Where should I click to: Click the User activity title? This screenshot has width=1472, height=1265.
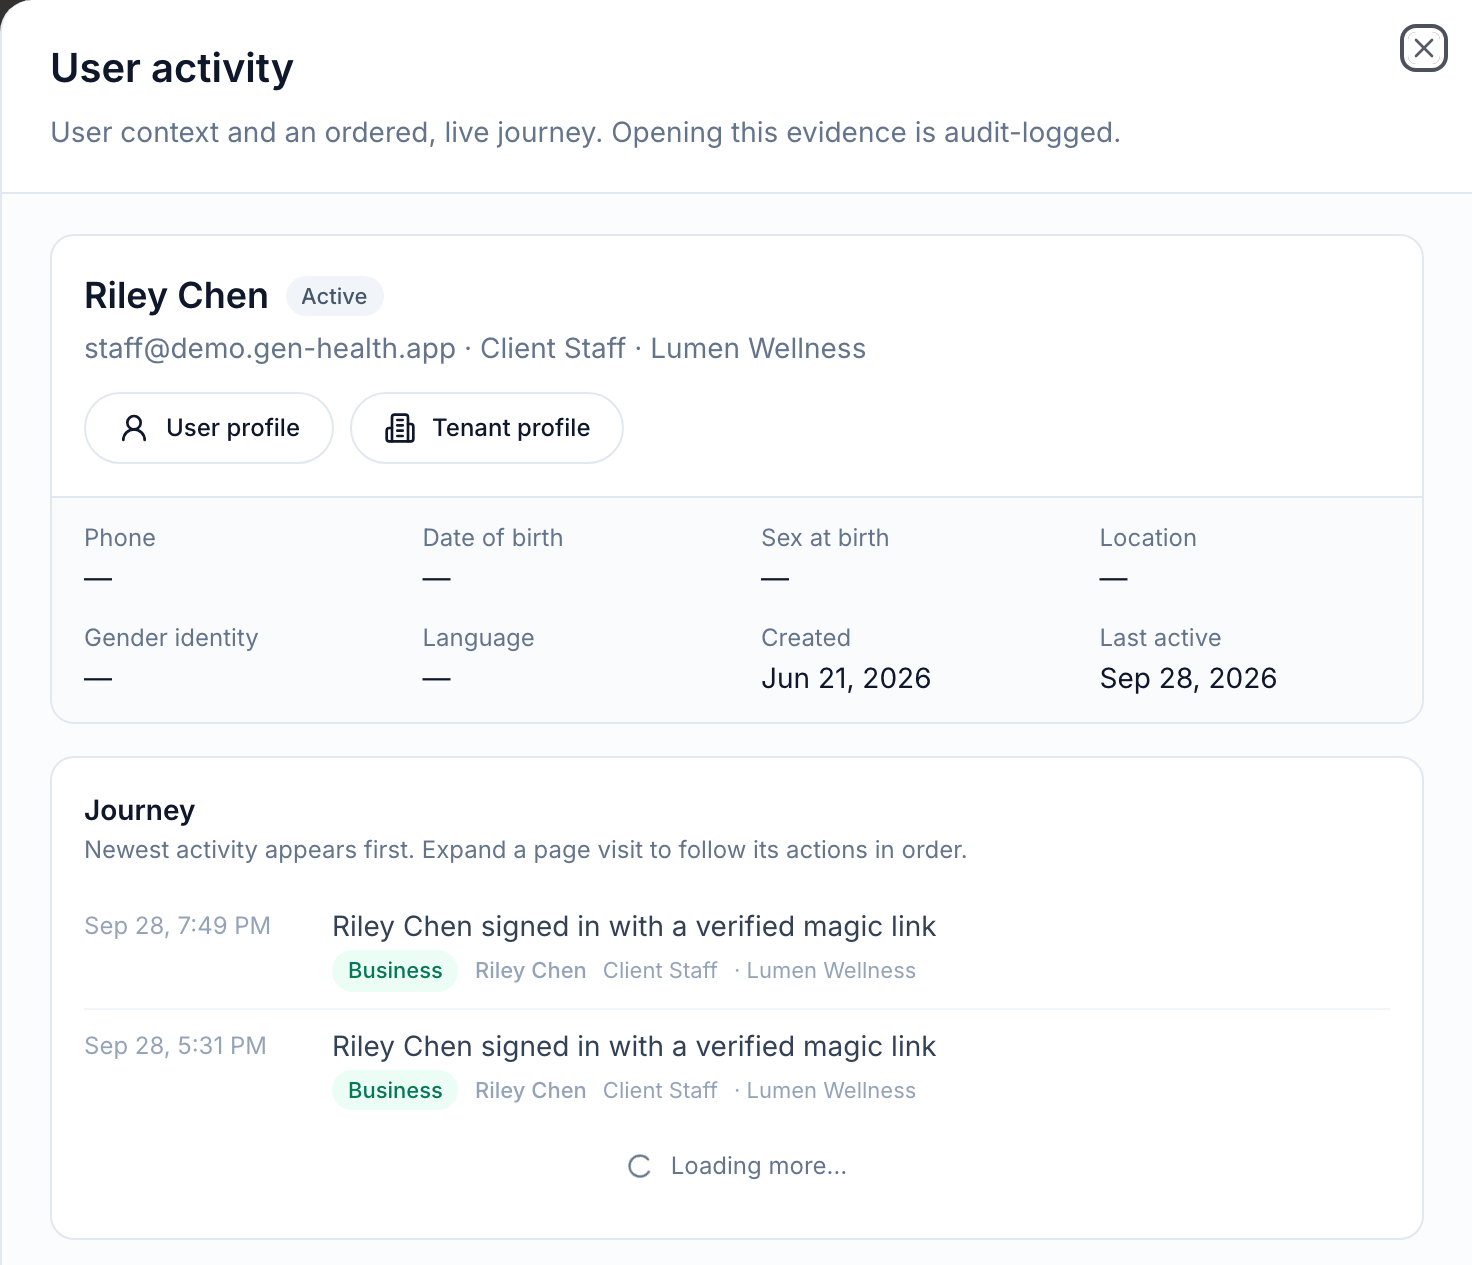(x=172, y=68)
